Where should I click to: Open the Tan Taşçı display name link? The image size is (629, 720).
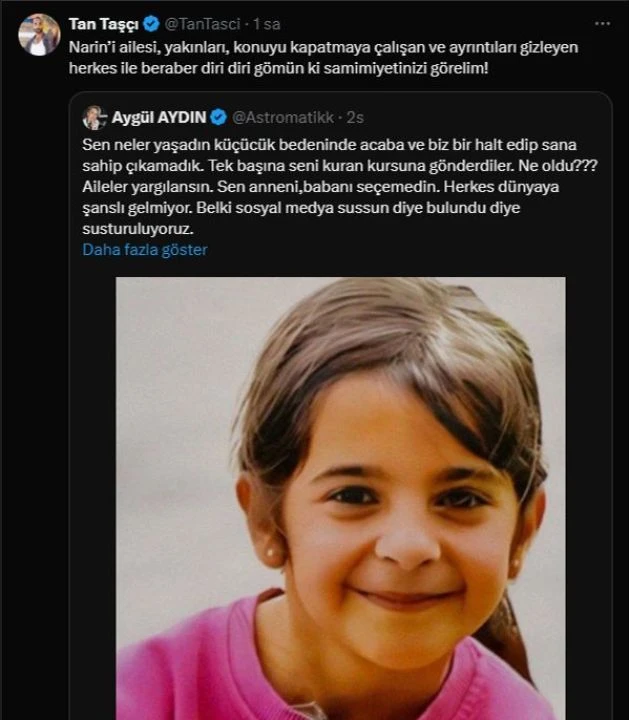[x=104, y=23]
